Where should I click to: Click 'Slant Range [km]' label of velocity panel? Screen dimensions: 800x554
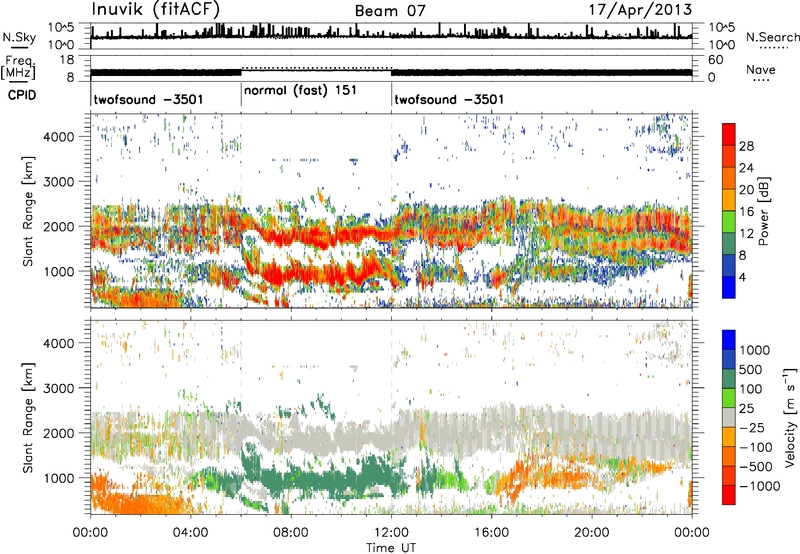pos(28,418)
